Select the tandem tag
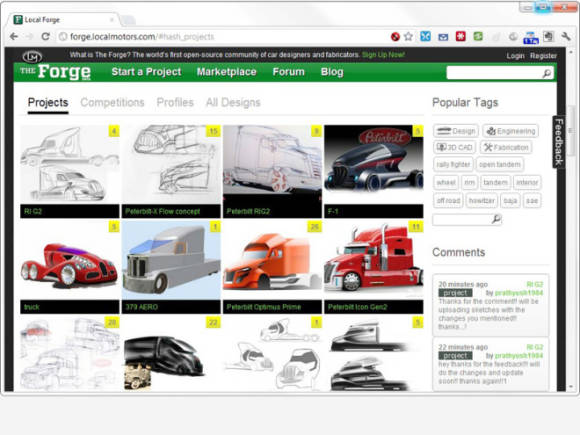This screenshot has width=580, height=435. [x=495, y=182]
